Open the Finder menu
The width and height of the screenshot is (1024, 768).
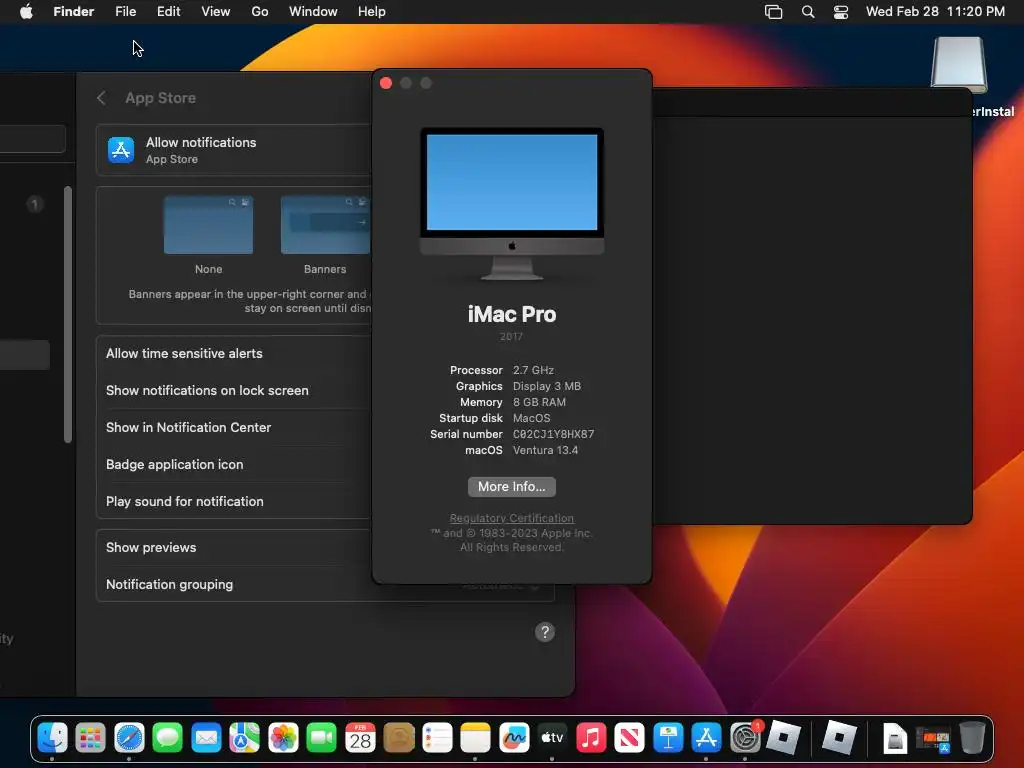point(74,12)
